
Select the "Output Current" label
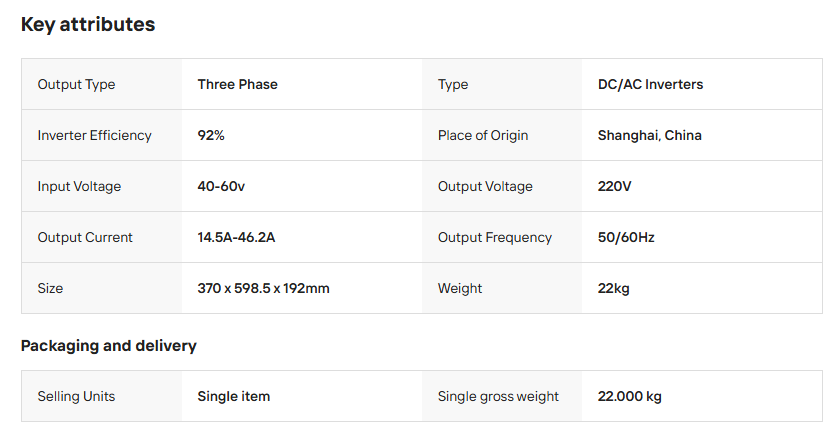[x=85, y=237]
